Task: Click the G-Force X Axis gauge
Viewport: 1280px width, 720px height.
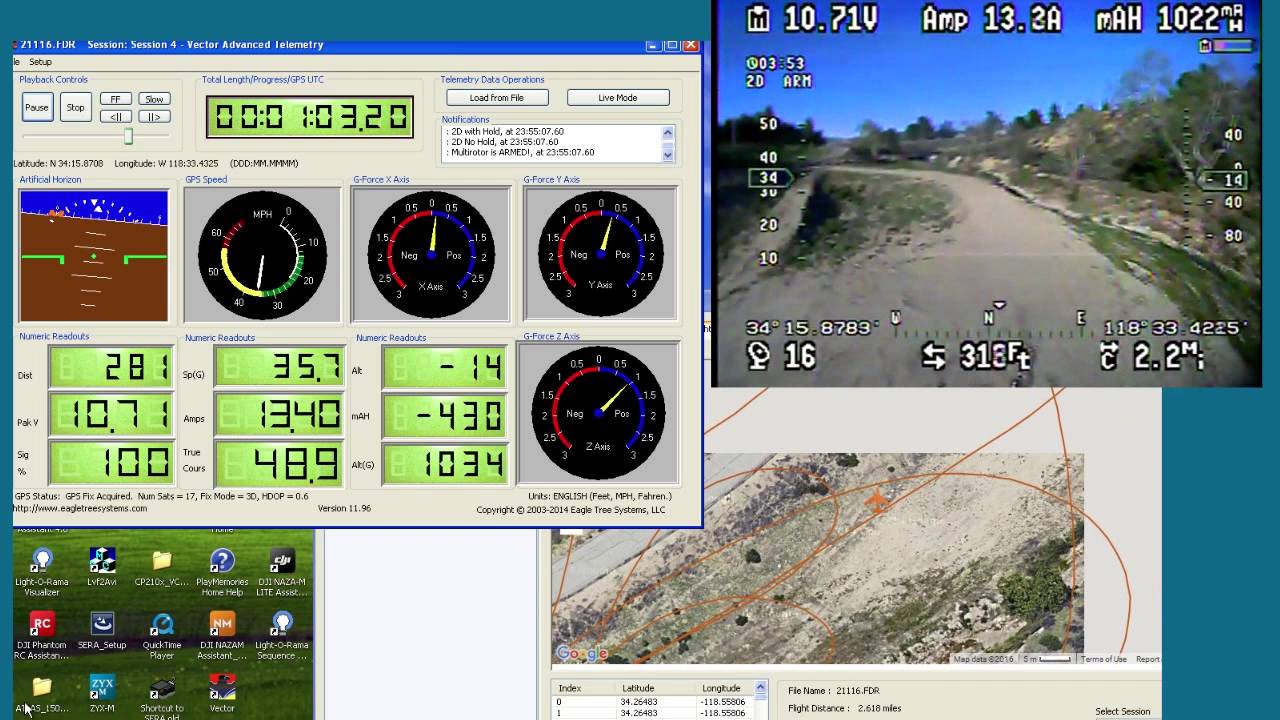Action: [x=431, y=255]
